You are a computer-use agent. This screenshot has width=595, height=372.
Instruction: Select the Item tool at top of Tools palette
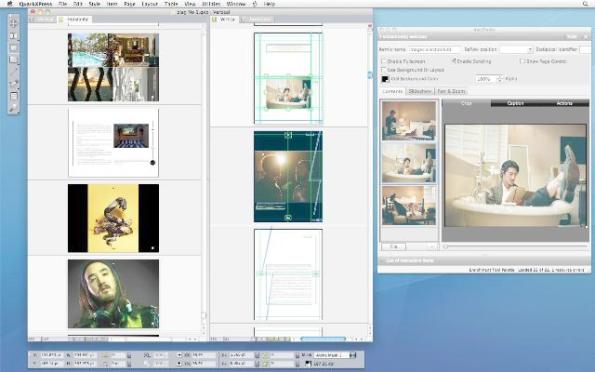14,23
